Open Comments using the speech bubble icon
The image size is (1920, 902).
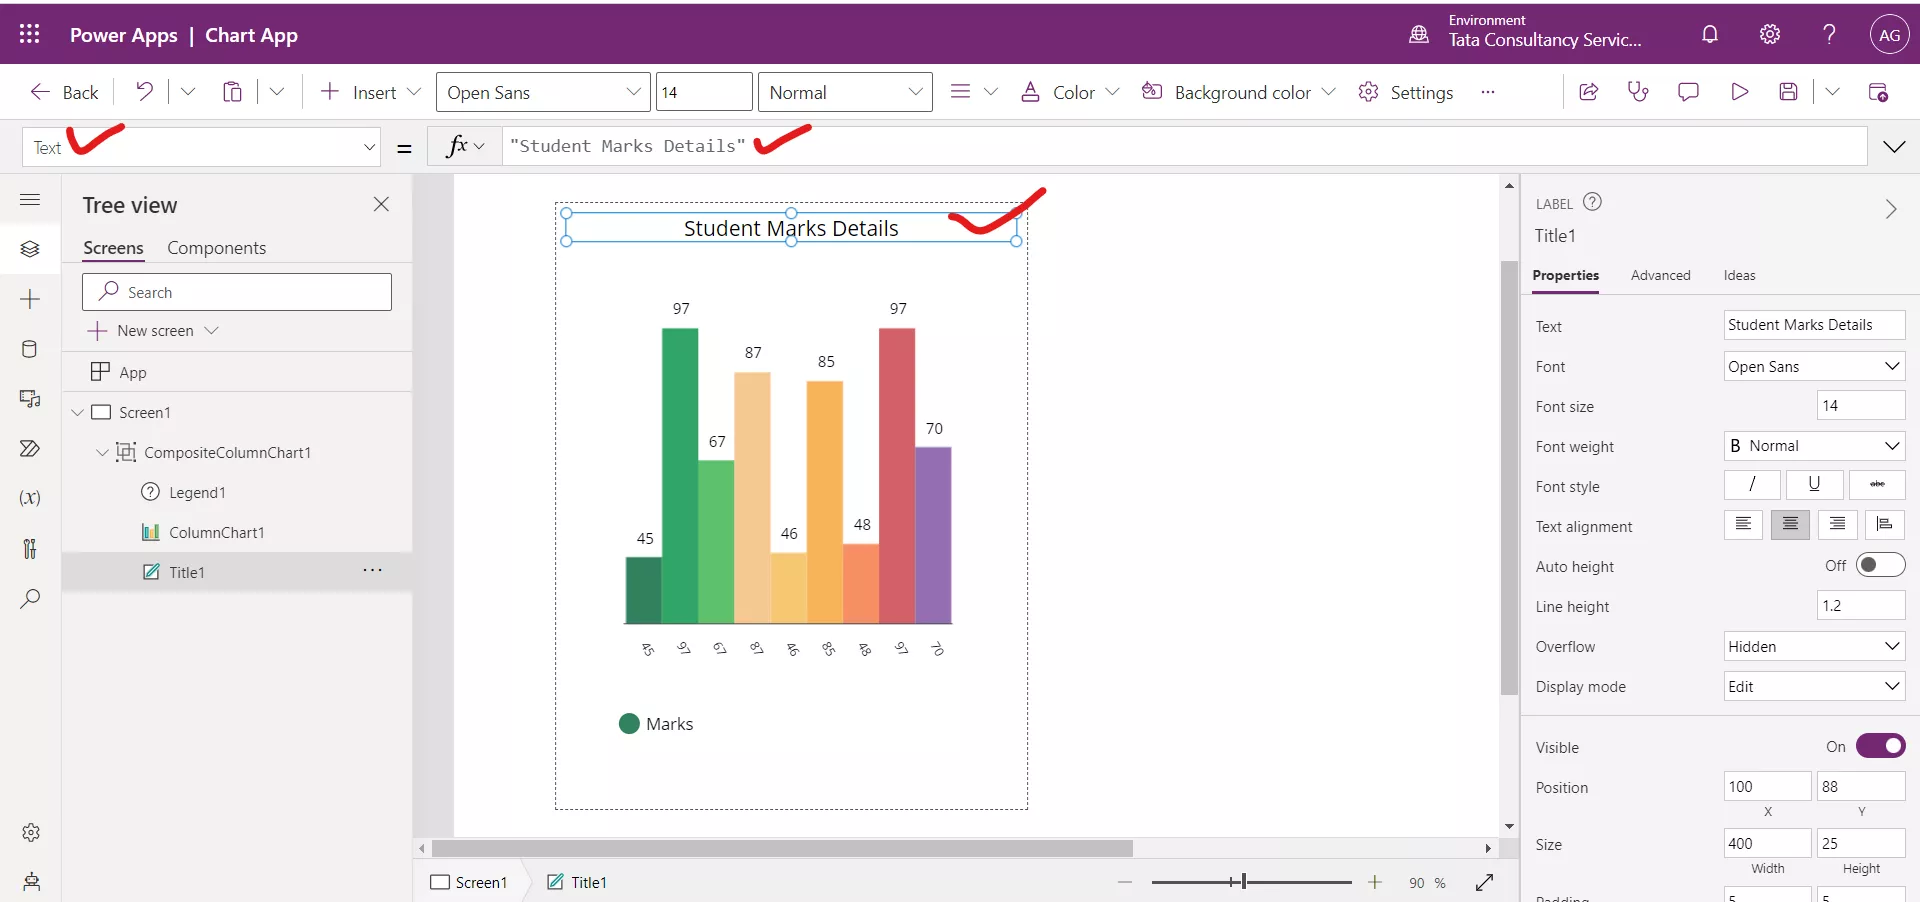tap(1688, 91)
